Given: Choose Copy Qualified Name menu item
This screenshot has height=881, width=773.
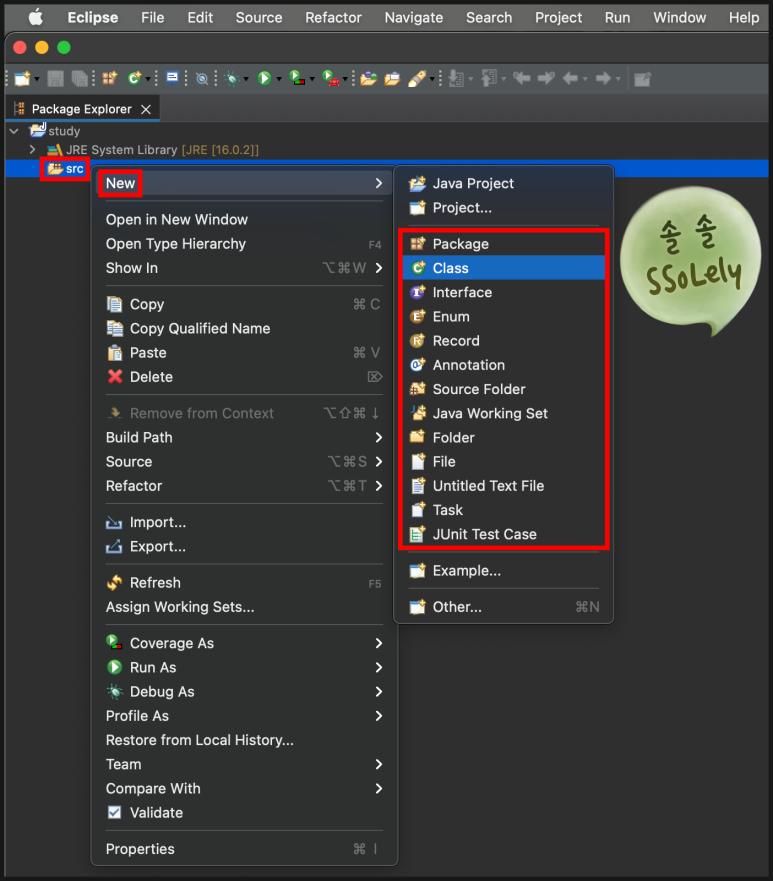Looking at the screenshot, I should tap(244, 328).
